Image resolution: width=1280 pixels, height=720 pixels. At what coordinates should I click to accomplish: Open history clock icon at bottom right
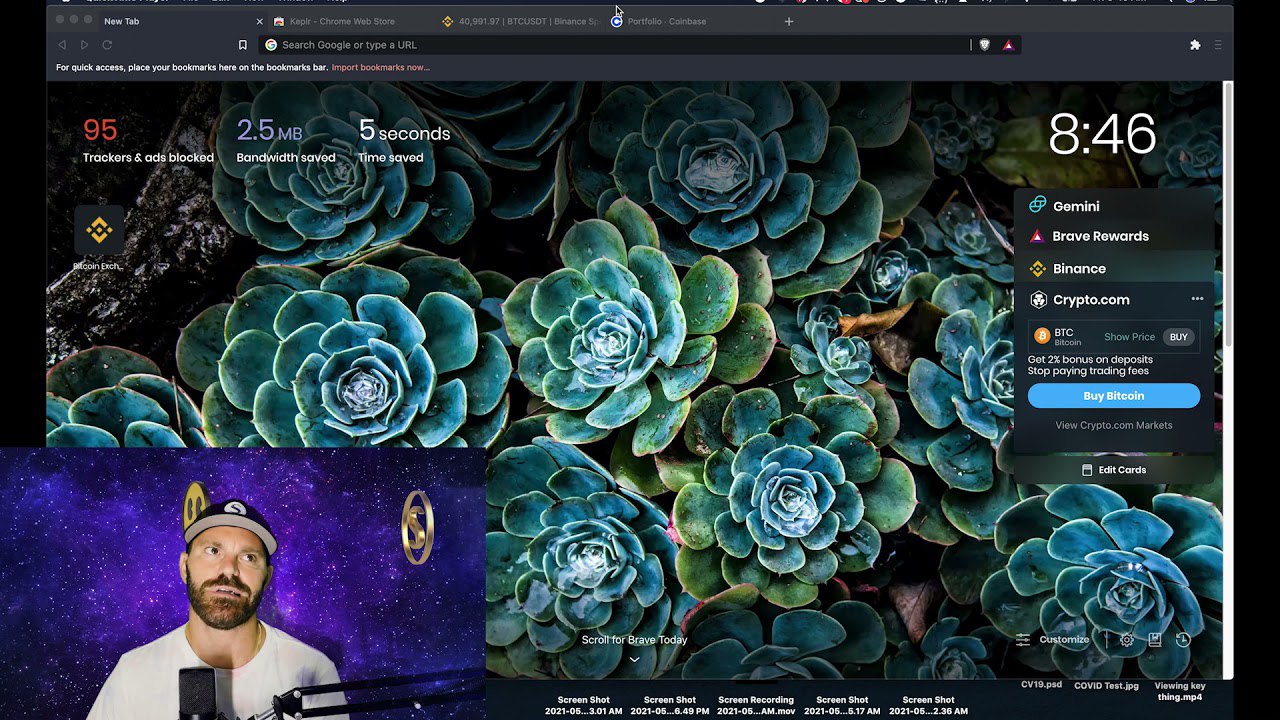pyautogui.click(x=1183, y=640)
